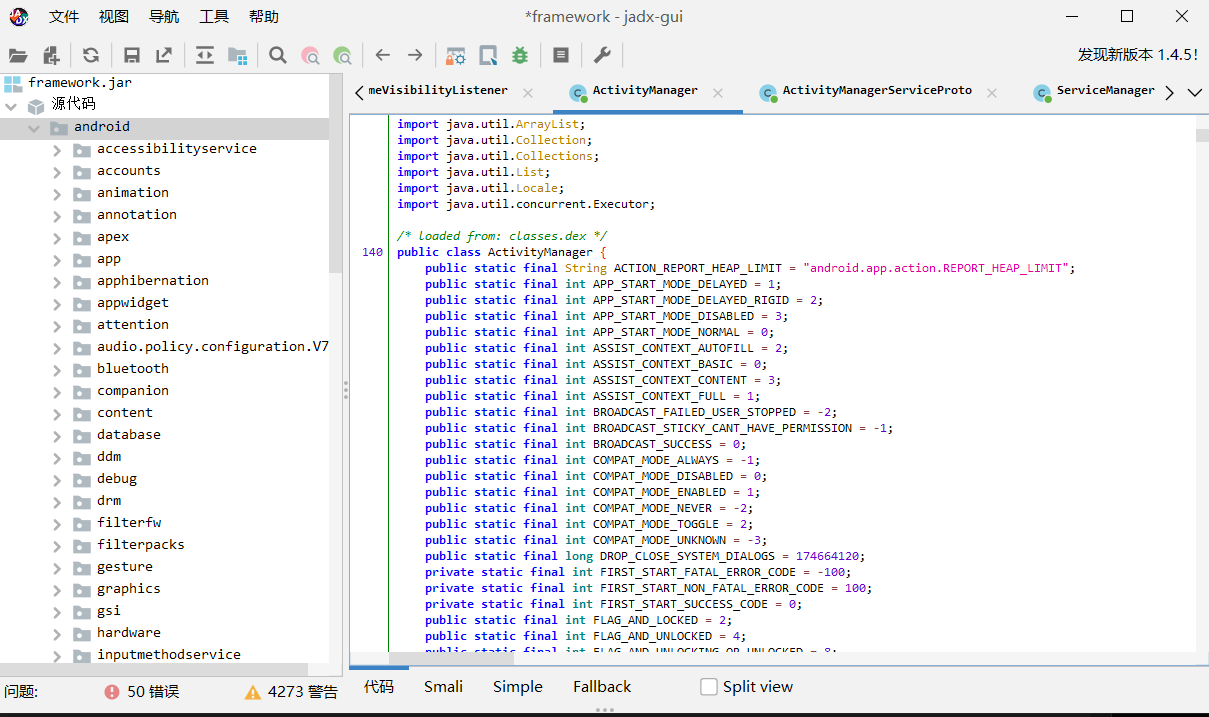Viewport: 1209px width, 717px height.
Task: Collapse the android package node
Action: tap(33, 126)
